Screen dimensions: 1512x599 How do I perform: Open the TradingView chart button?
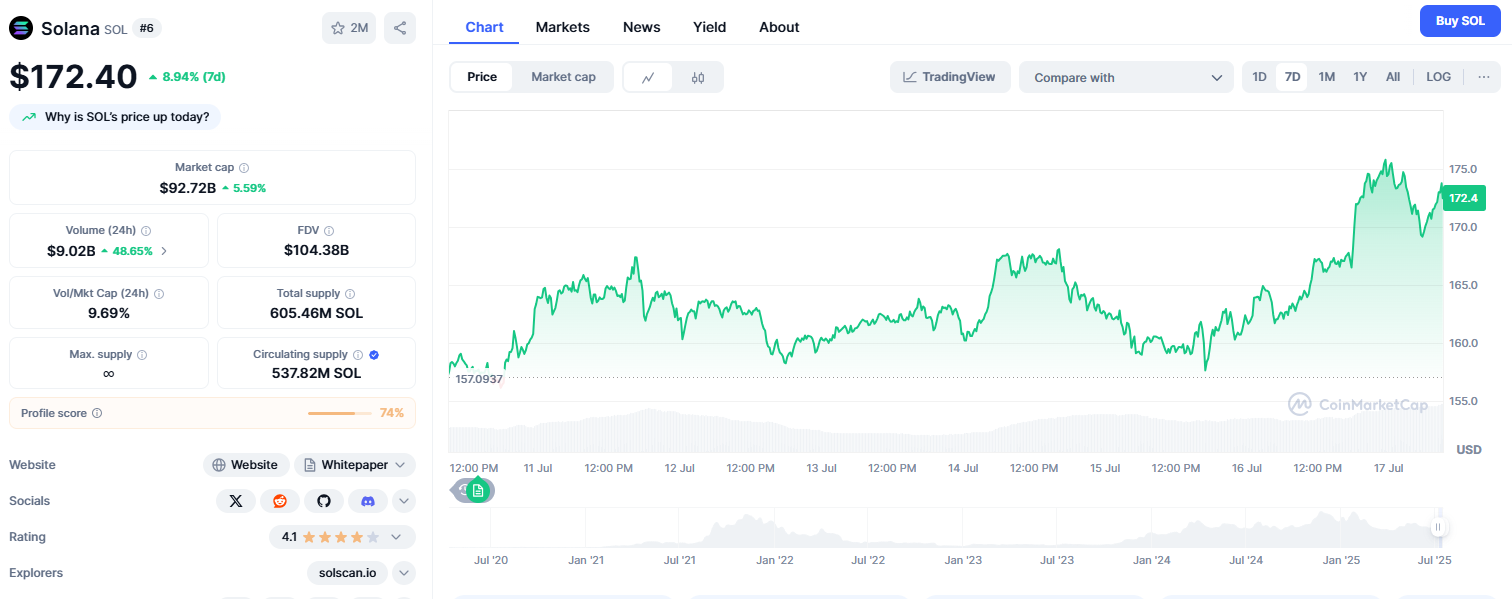click(x=950, y=77)
